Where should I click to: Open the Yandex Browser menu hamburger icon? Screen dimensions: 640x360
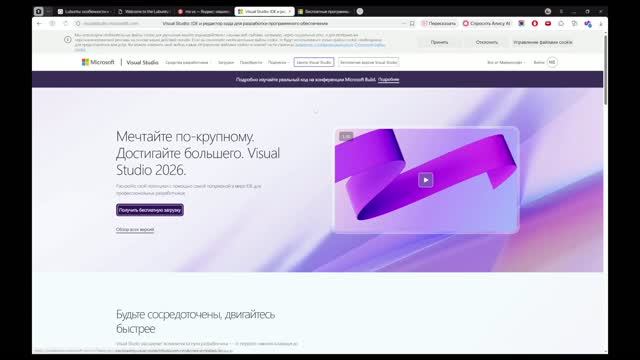pyautogui.click(x=561, y=11)
